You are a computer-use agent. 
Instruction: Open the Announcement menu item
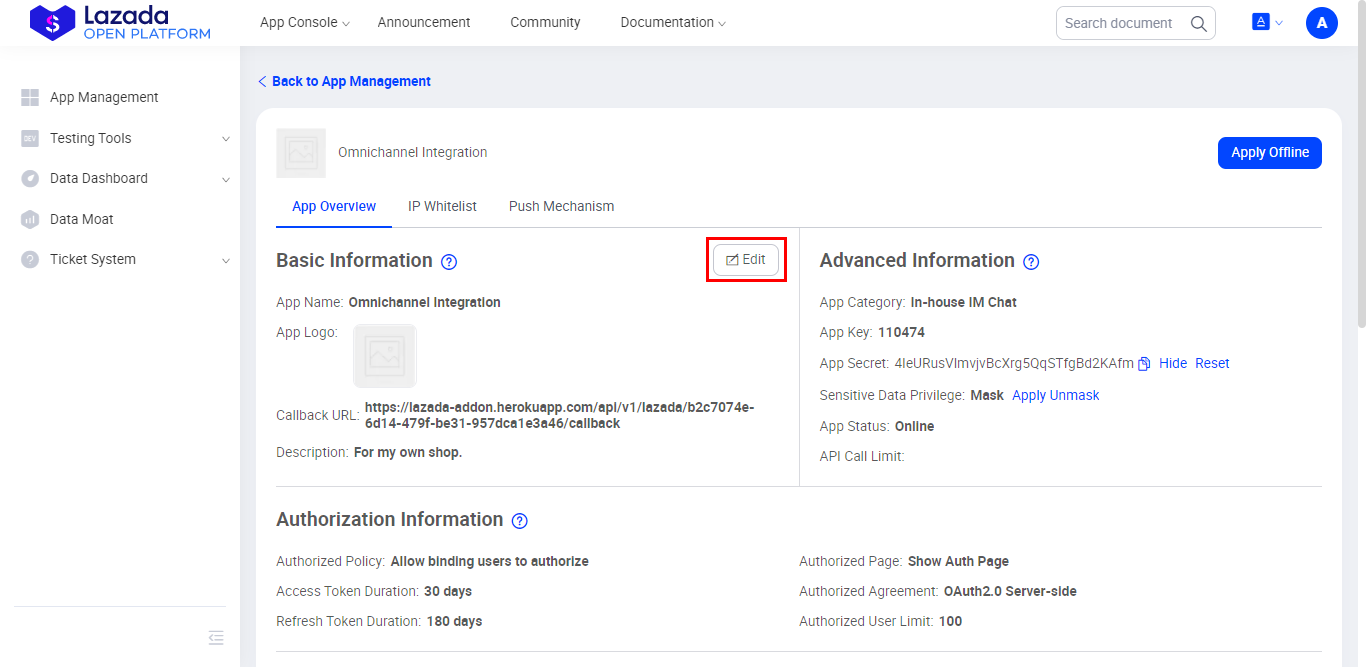[x=424, y=22]
